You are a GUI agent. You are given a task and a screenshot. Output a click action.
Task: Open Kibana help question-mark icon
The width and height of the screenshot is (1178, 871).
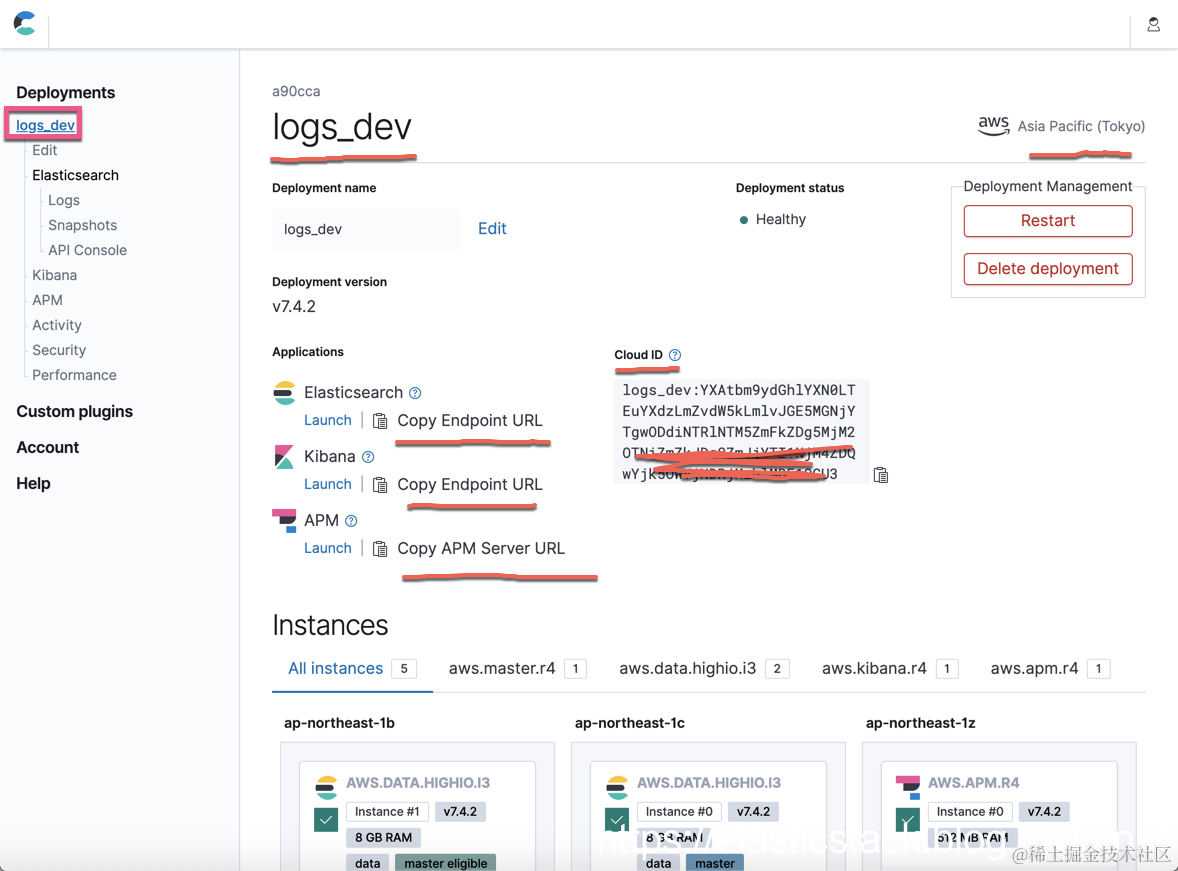point(367,457)
